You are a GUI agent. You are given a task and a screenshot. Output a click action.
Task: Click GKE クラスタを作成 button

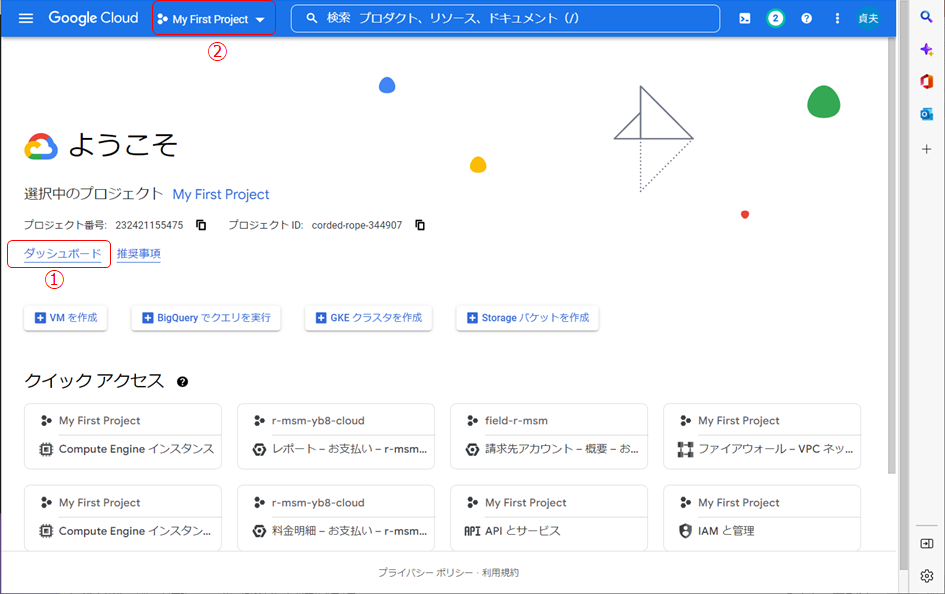[x=369, y=318]
